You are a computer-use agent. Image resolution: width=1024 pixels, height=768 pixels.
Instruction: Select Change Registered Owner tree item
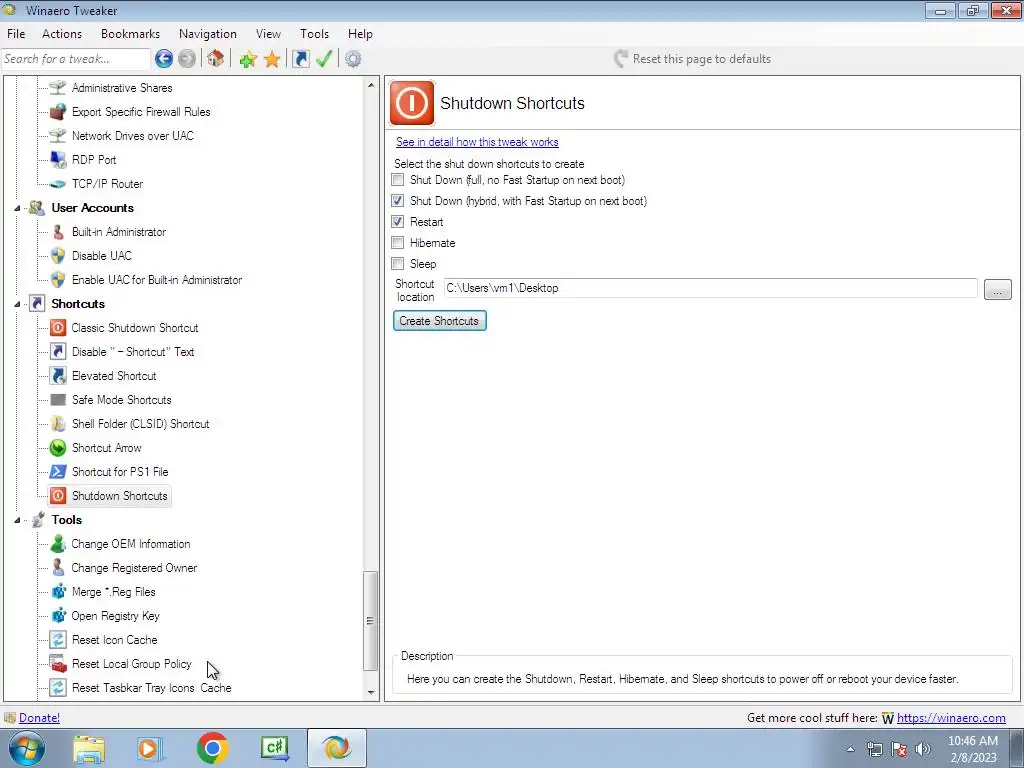click(x=134, y=568)
